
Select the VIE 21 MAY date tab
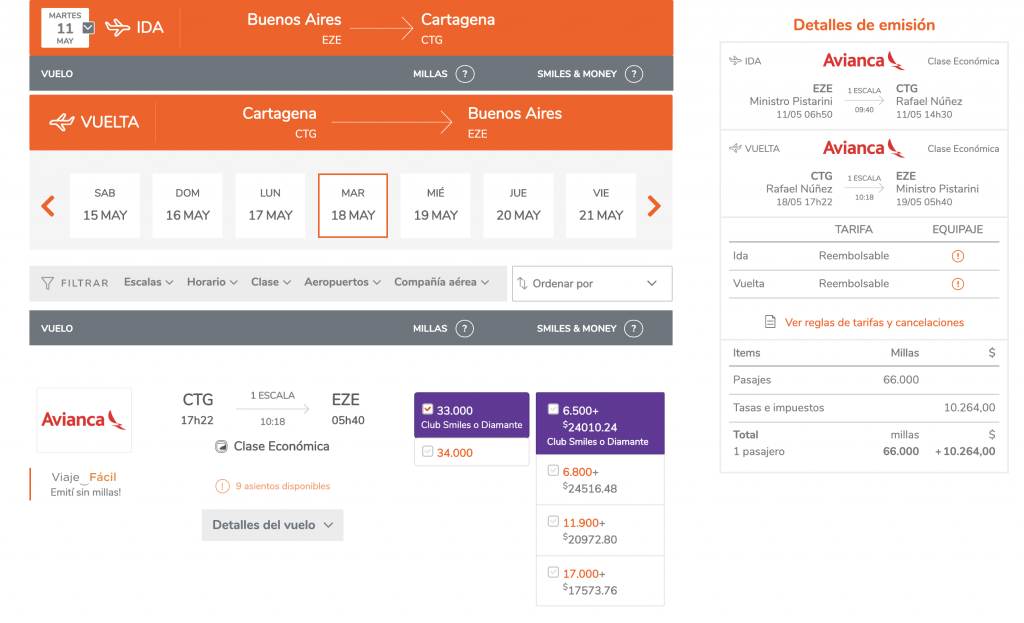601,206
